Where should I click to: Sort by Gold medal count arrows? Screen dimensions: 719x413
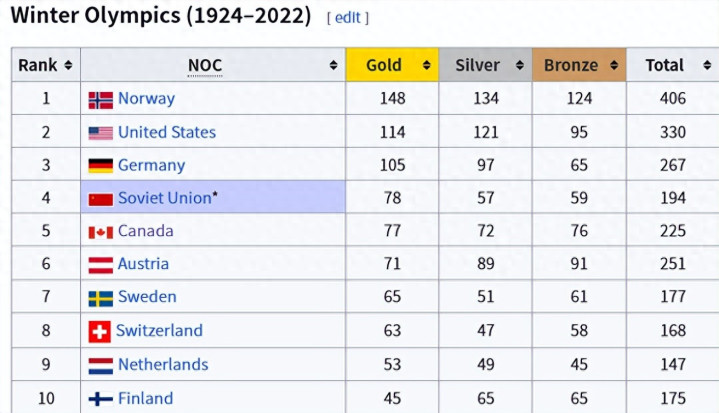[426, 66]
